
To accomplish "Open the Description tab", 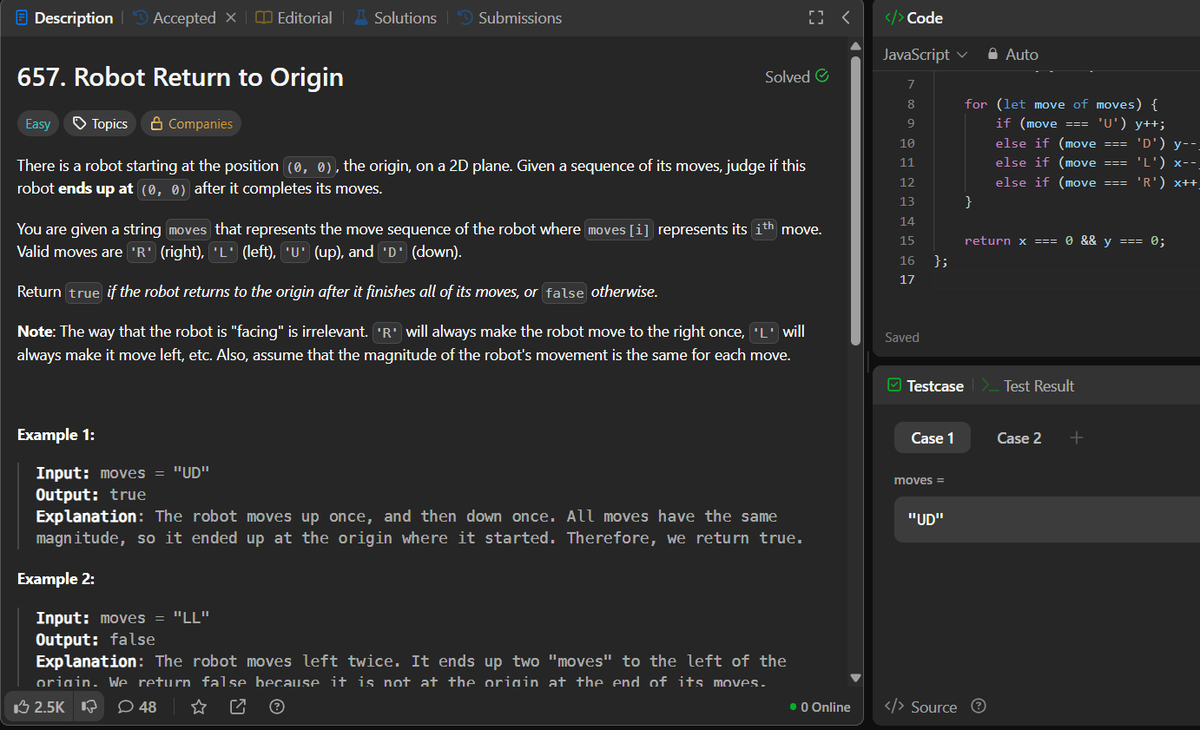I will (x=65, y=18).
